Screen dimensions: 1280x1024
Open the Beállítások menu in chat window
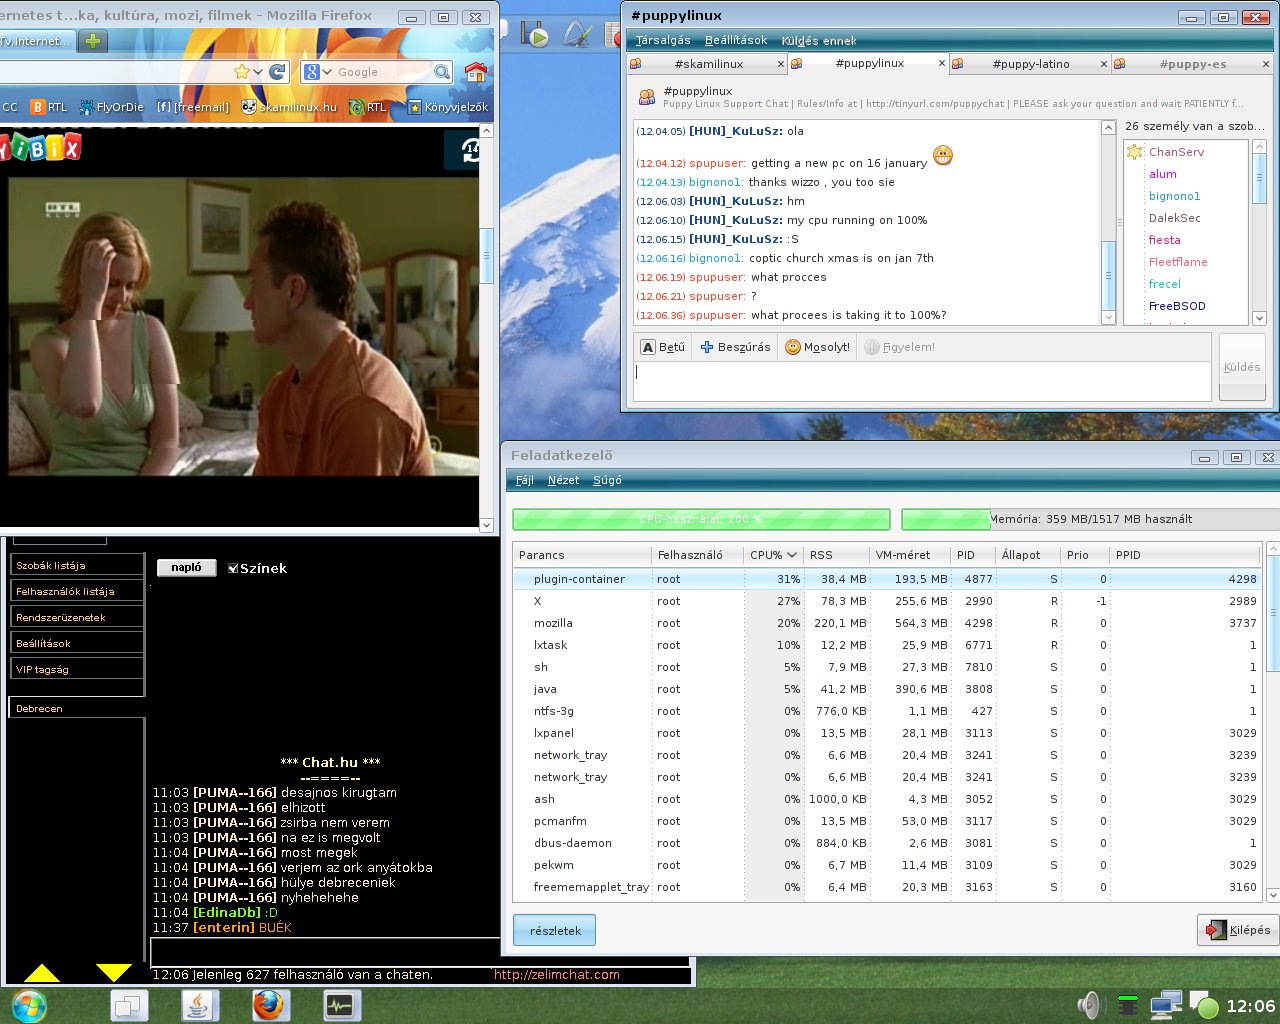coord(736,41)
